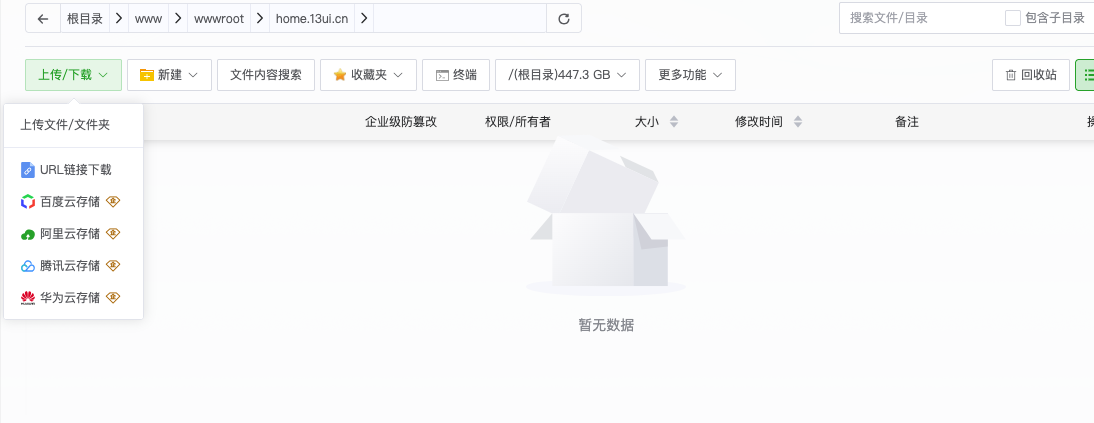Screen dimensions: 1094x423
Task: Click the green list view icon
Action: (1087, 75)
